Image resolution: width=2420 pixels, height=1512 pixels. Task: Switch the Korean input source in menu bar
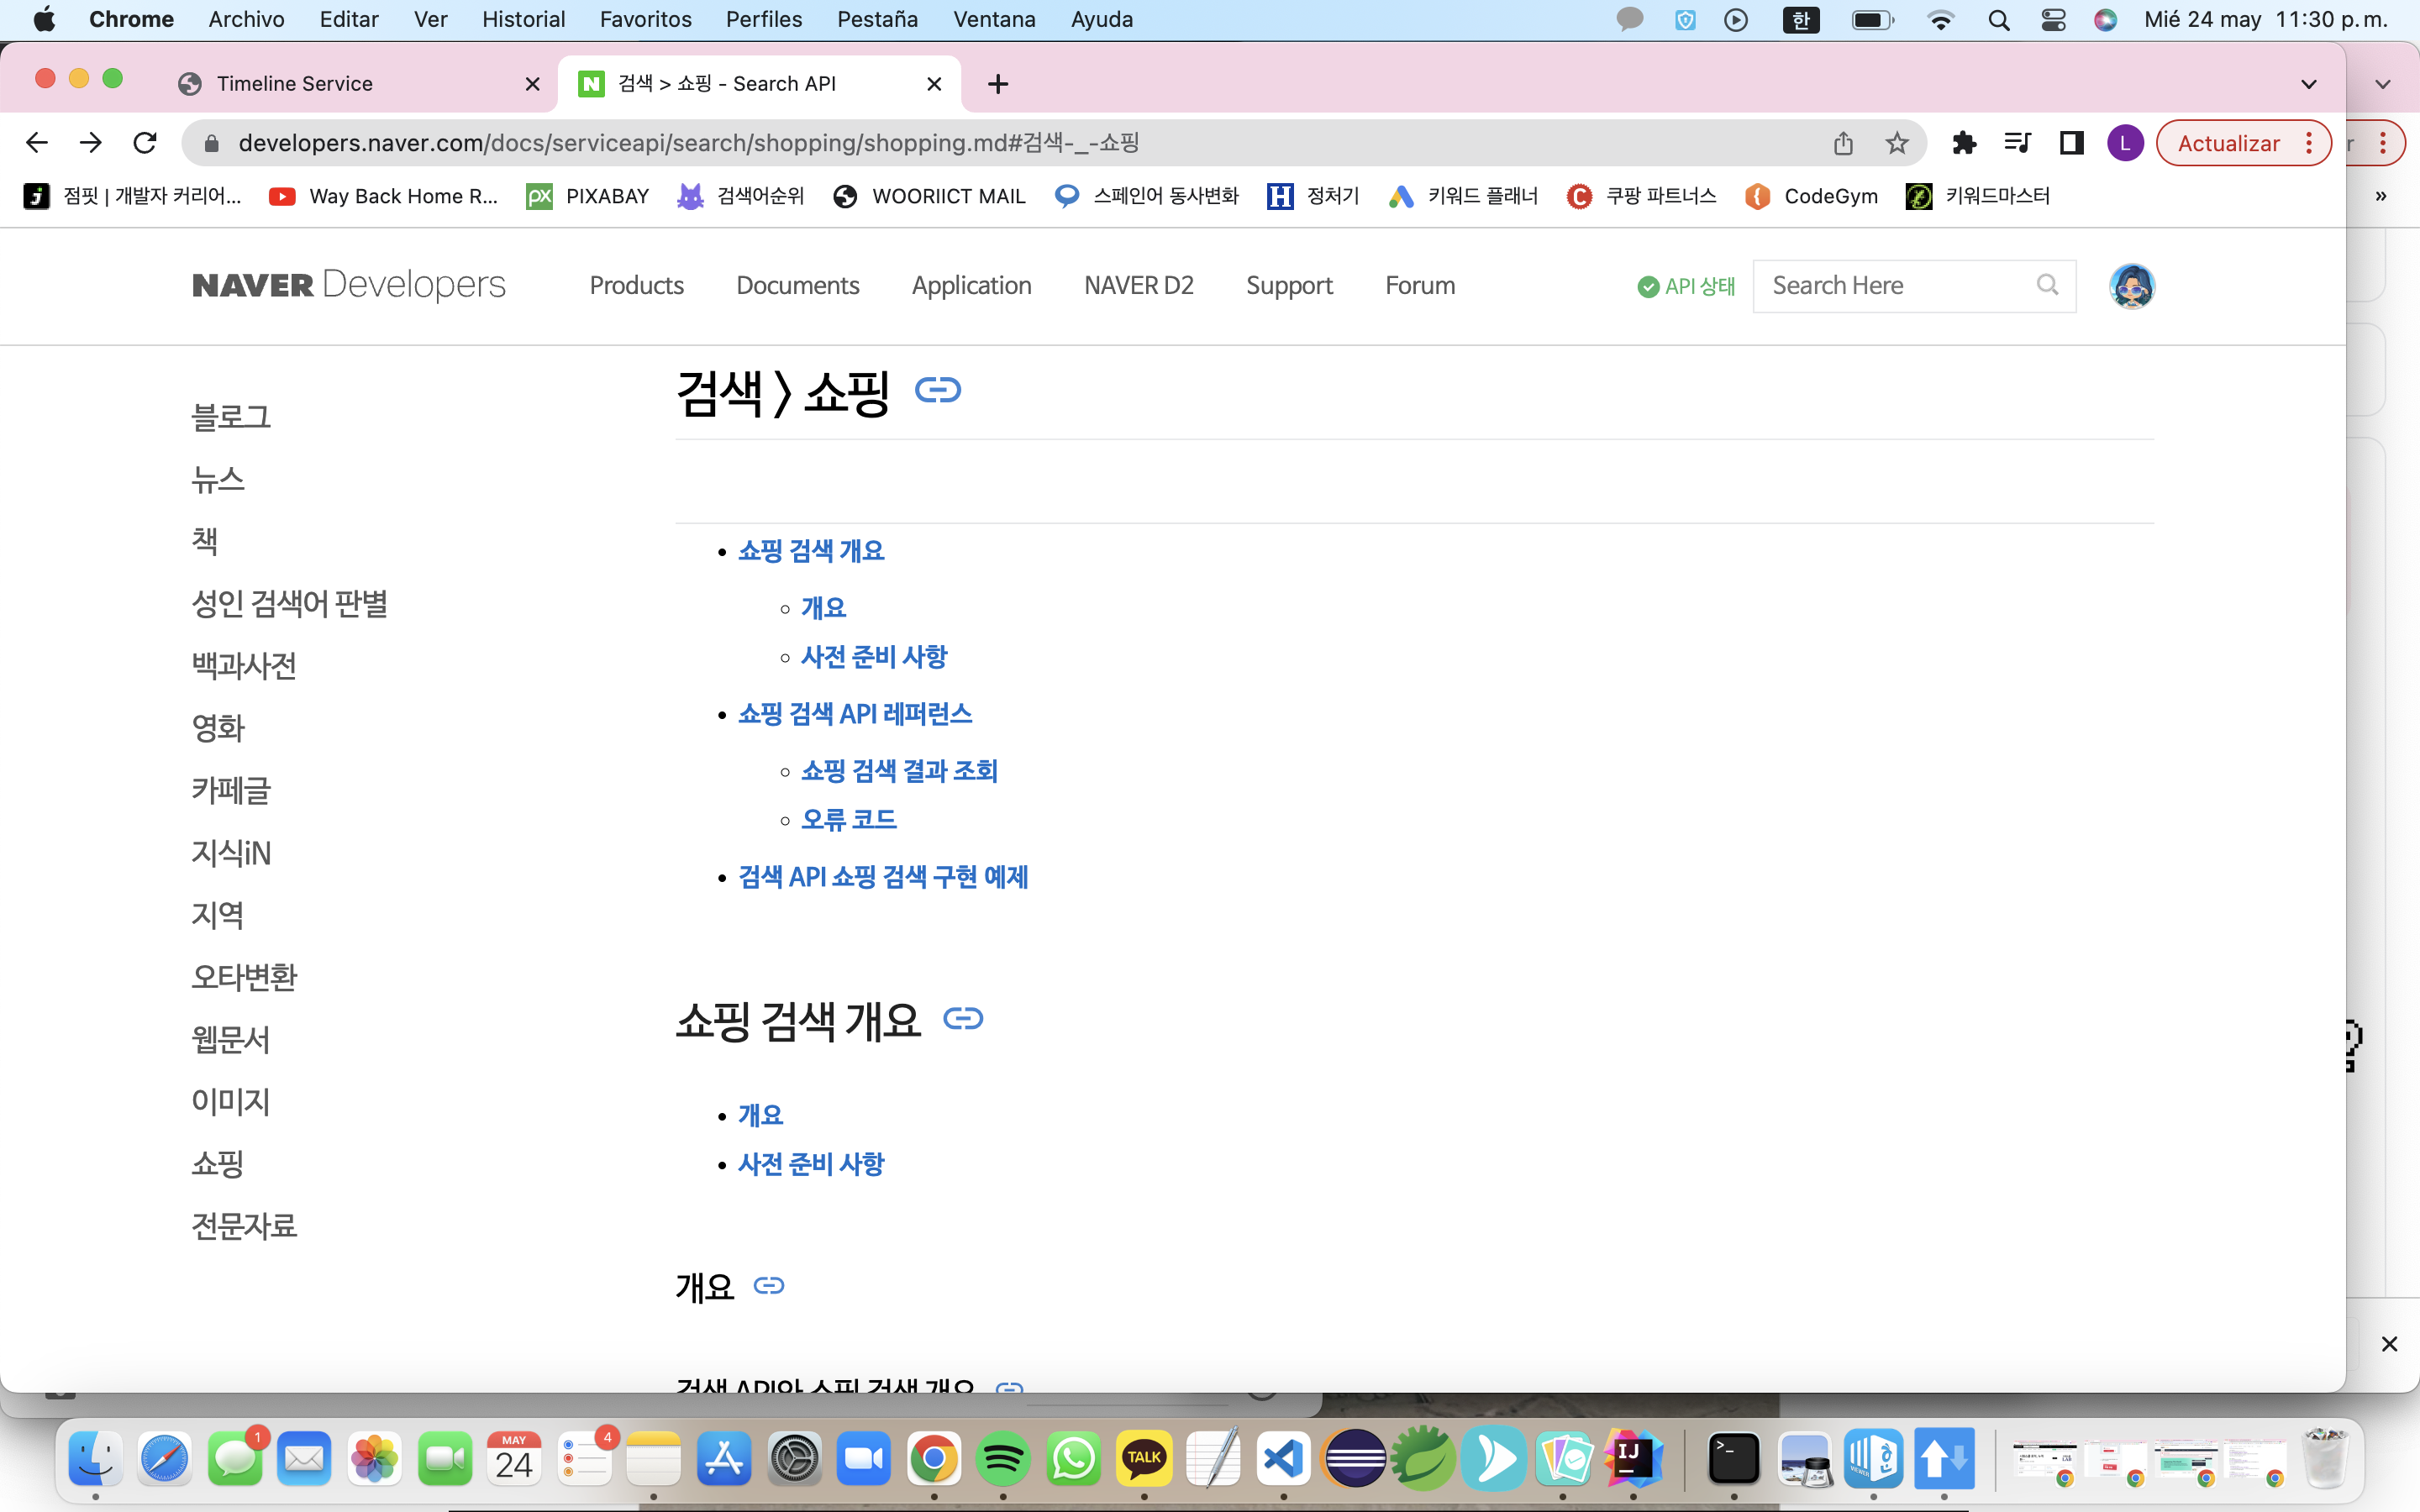pos(1801,20)
